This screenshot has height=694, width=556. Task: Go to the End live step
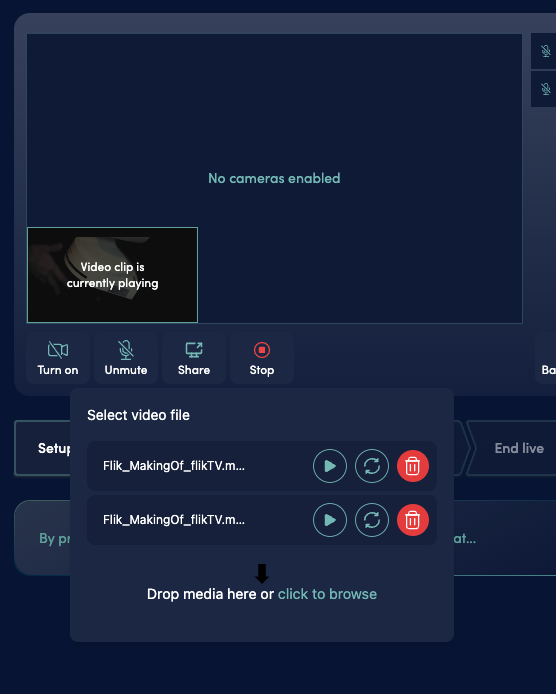tap(519, 448)
